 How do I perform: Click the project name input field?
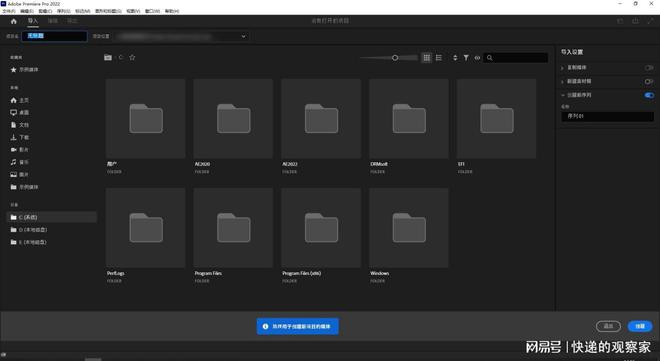pyautogui.click(x=54, y=36)
